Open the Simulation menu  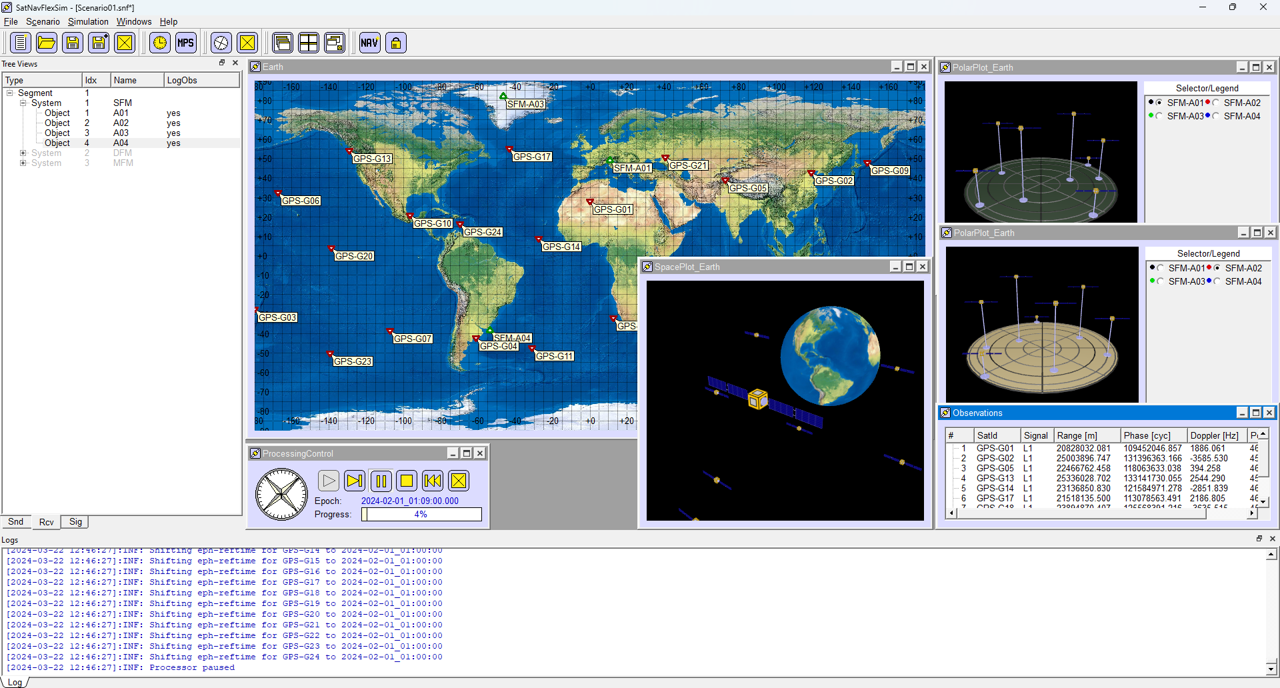[x=88, y=21]
